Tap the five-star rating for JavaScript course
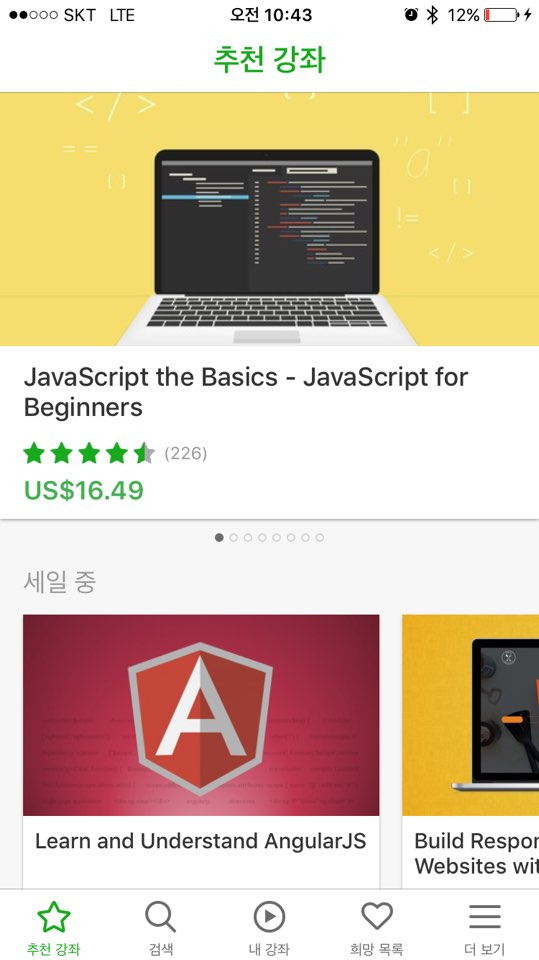Image resolution: width=539 pixels, height=960 pixels. click(x=89, y=454)
